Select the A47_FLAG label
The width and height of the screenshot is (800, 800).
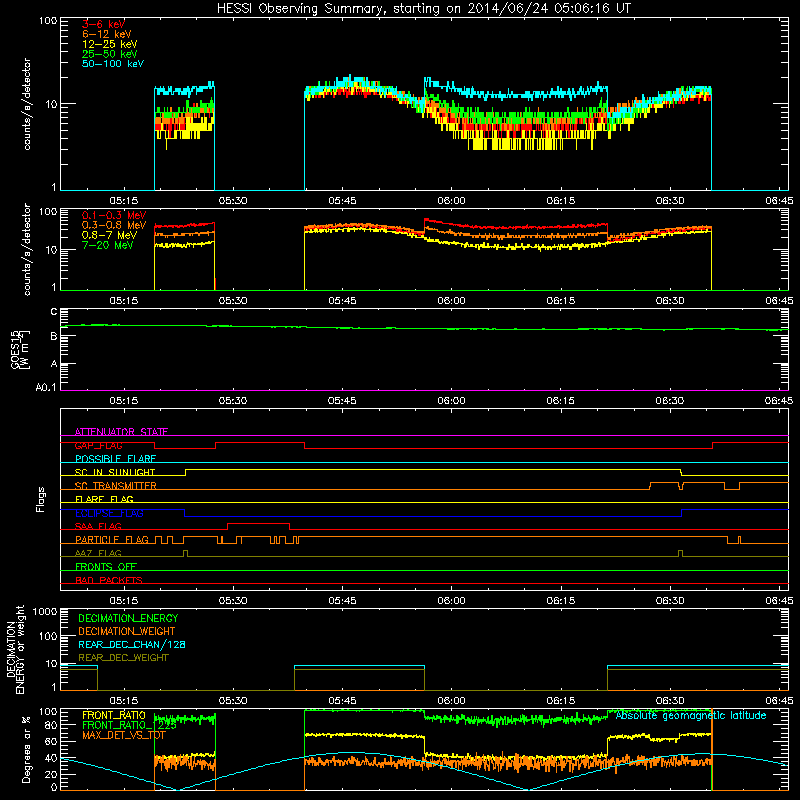click(98, 553)
